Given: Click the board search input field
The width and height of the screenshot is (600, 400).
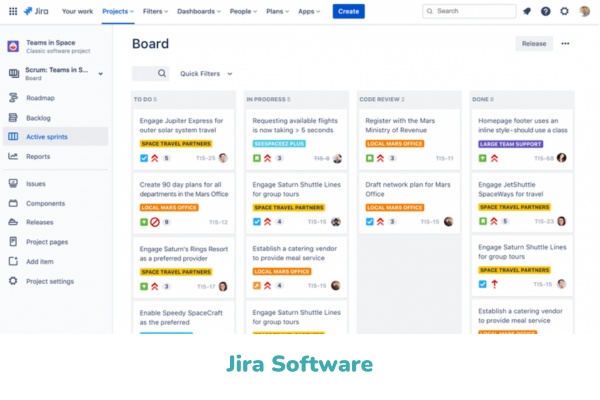Looking at the screenshot, I should 151,73.
